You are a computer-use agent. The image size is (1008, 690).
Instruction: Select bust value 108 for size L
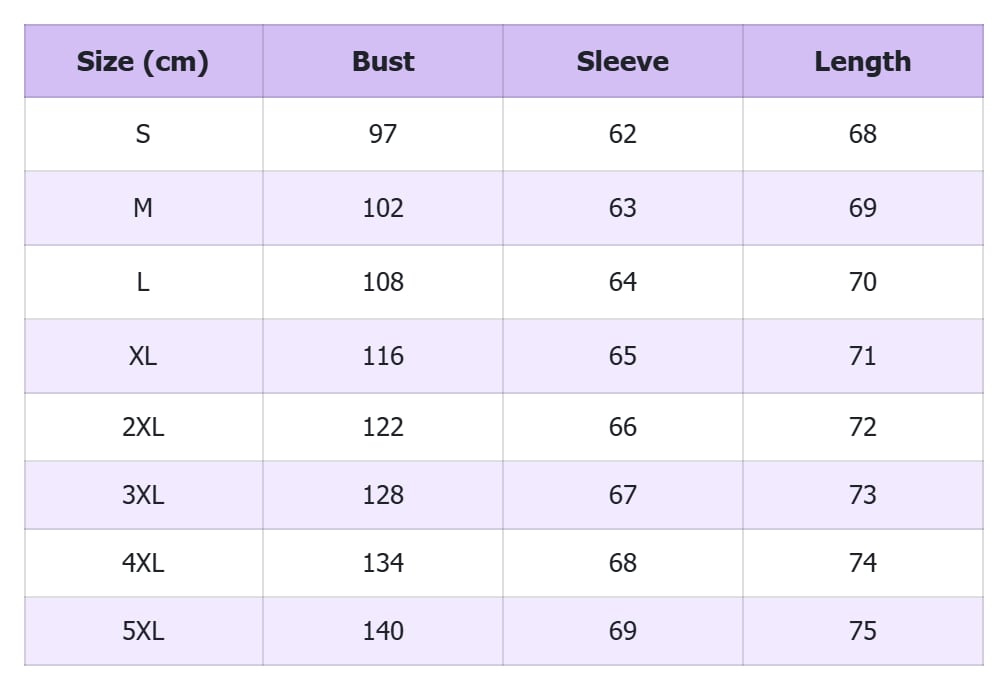click(x=383, y=282)
